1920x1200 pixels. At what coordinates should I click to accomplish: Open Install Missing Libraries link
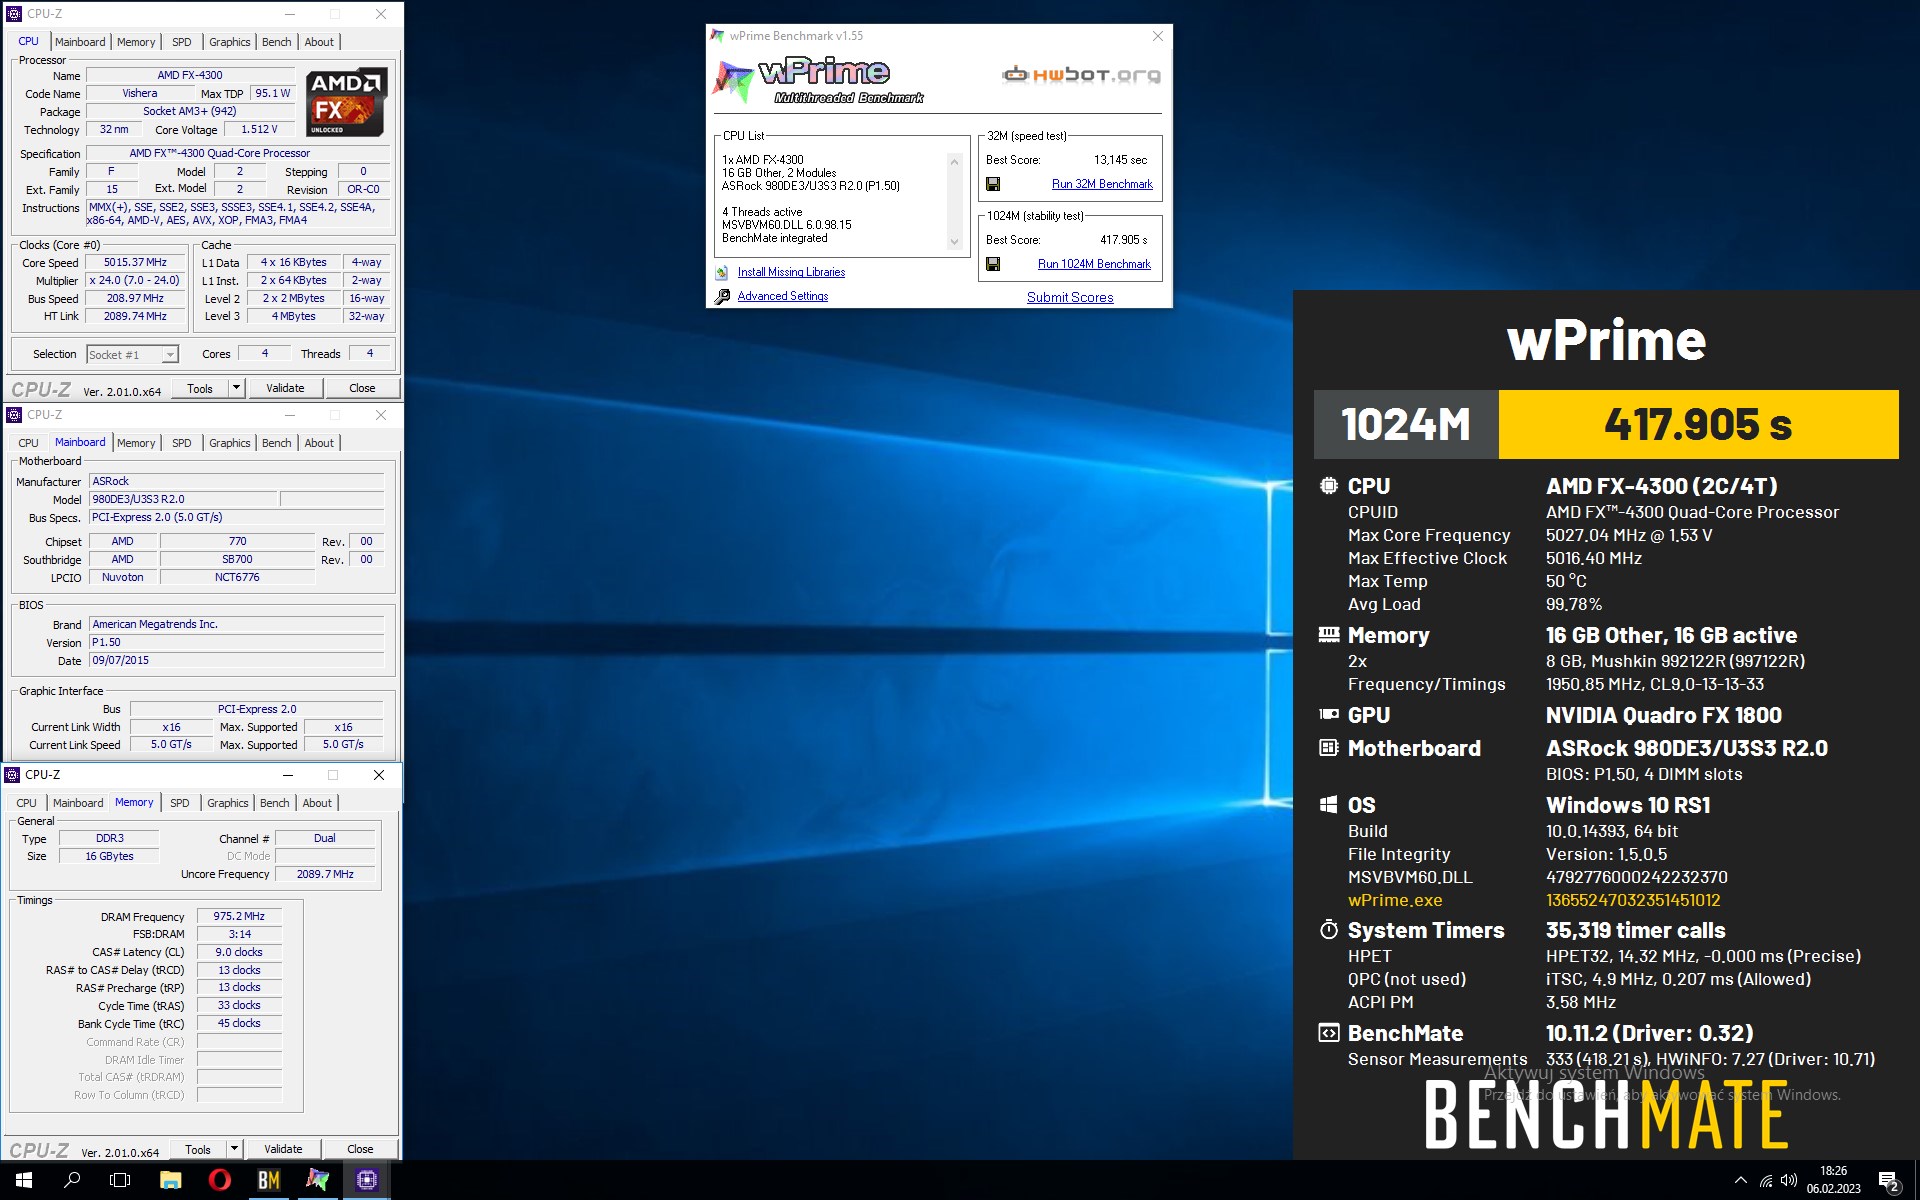pyautogui.click(x=791, y=272)
